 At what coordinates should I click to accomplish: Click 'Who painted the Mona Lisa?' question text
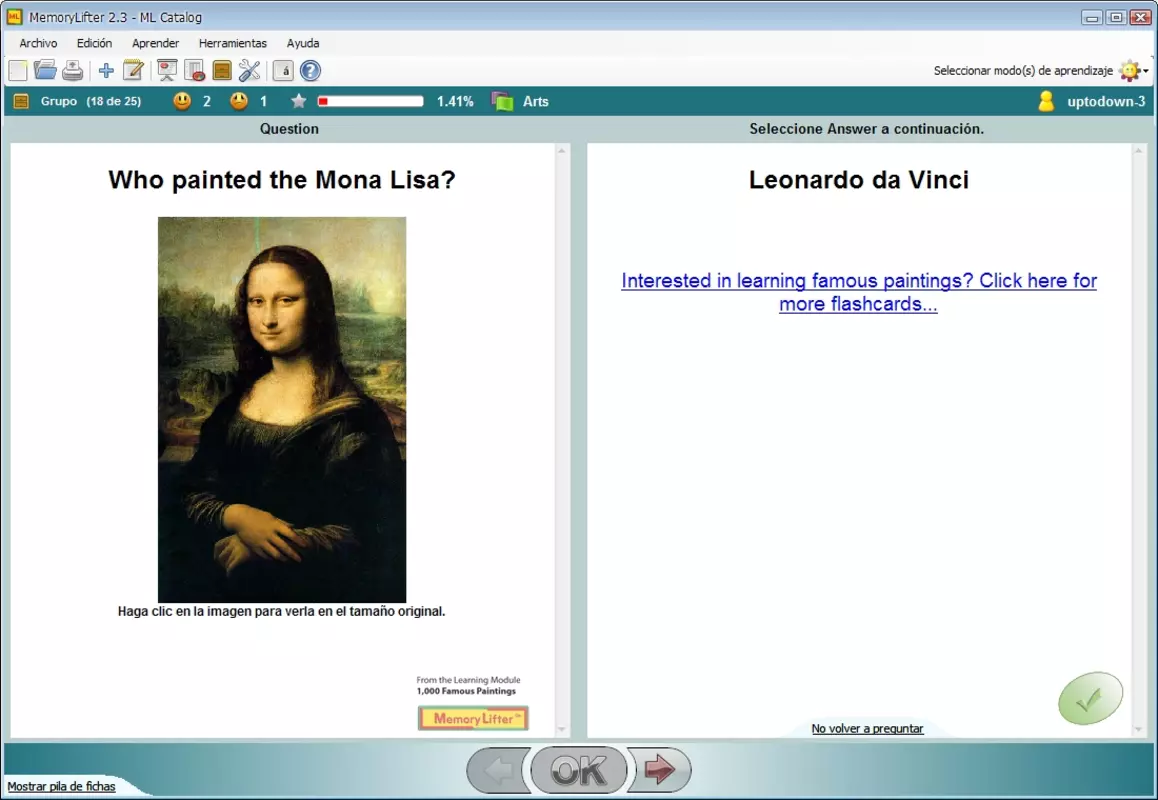tap(282, 180)
